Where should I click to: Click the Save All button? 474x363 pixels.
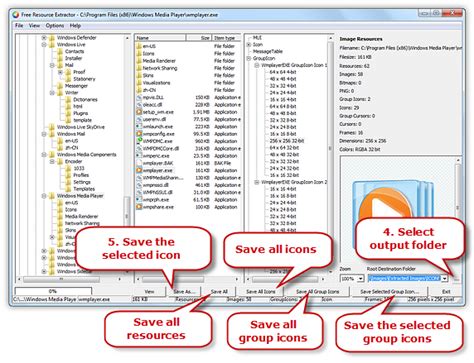(x=219, y=291)
